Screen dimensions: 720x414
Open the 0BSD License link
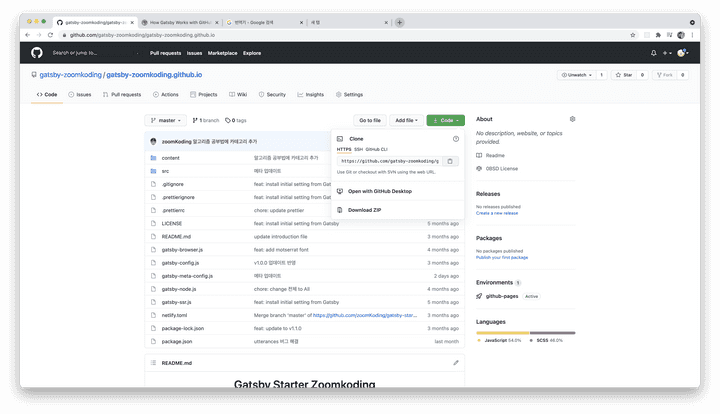click(x=497, y=169)
